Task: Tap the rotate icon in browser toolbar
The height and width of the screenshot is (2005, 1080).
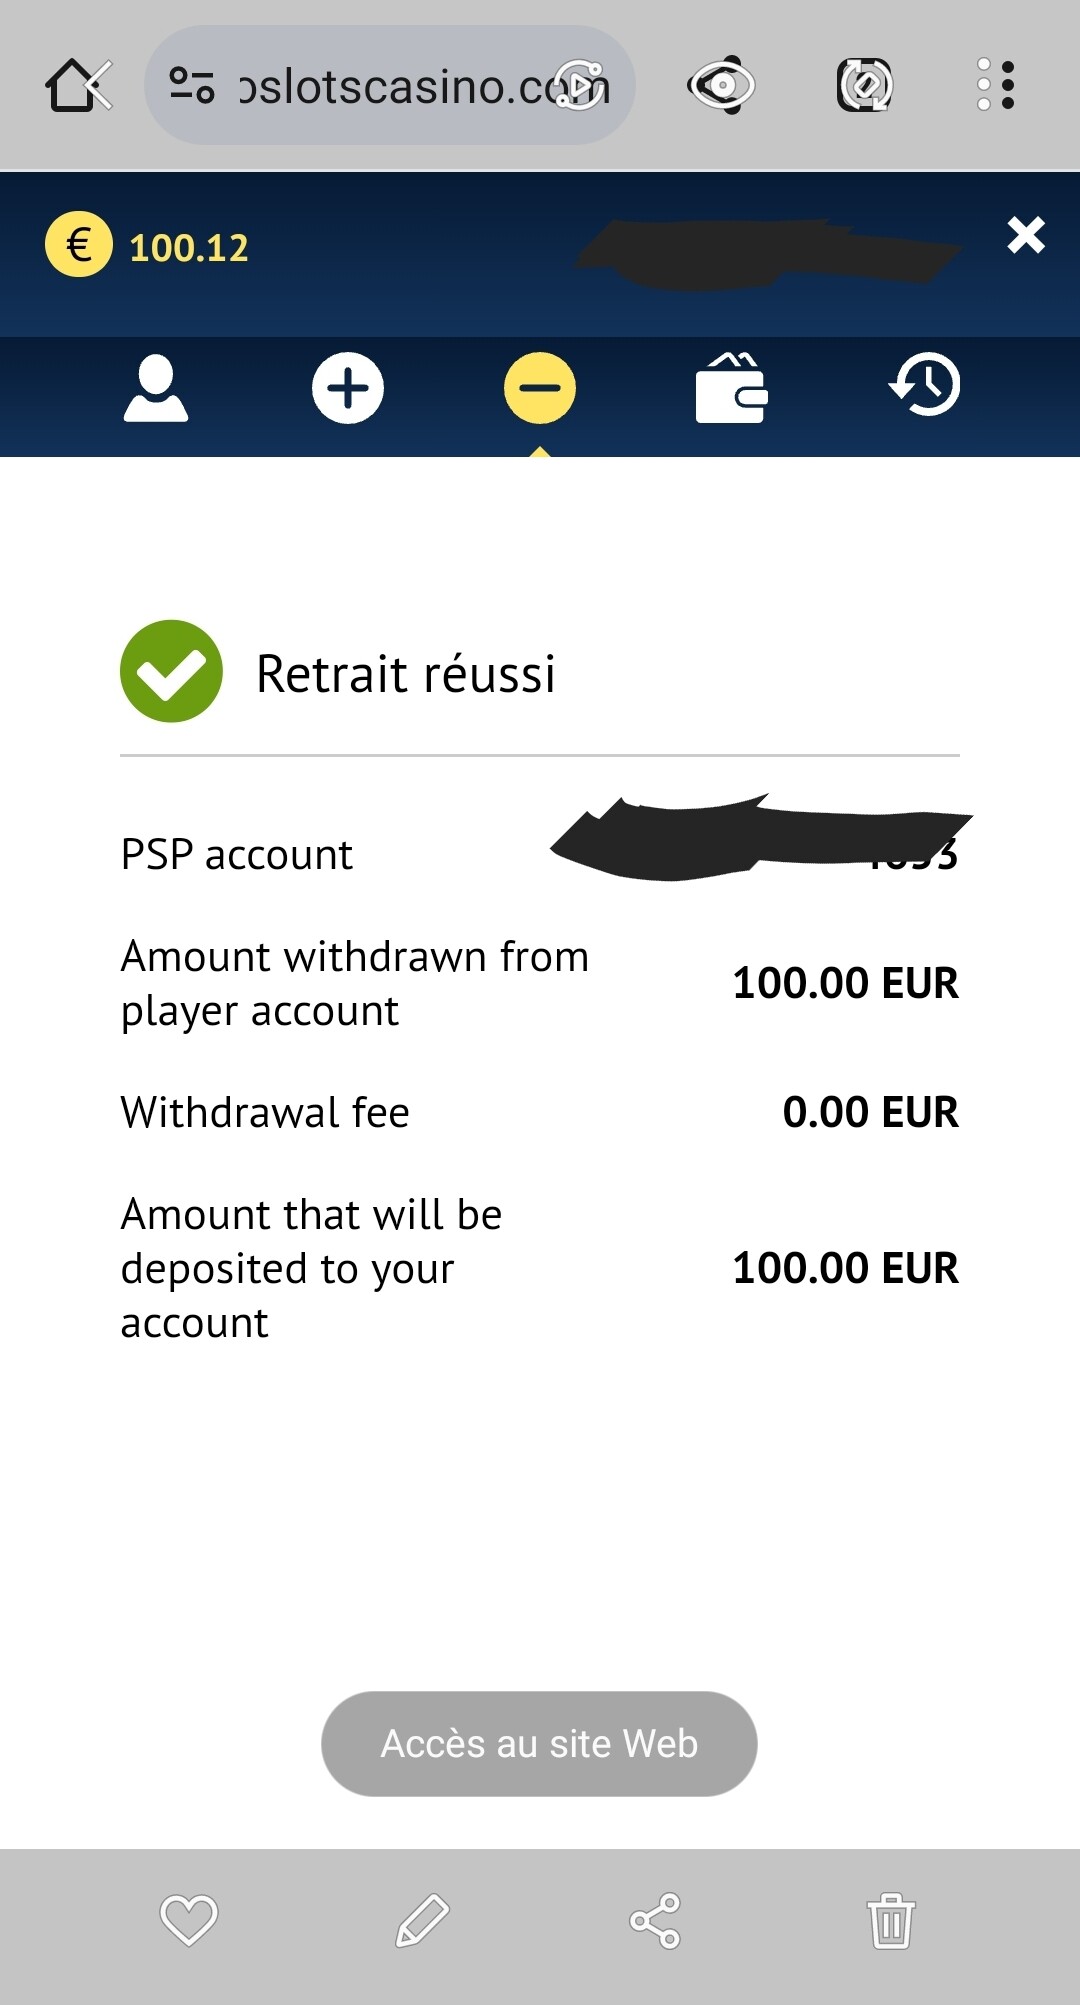Action: coord(864,85)
